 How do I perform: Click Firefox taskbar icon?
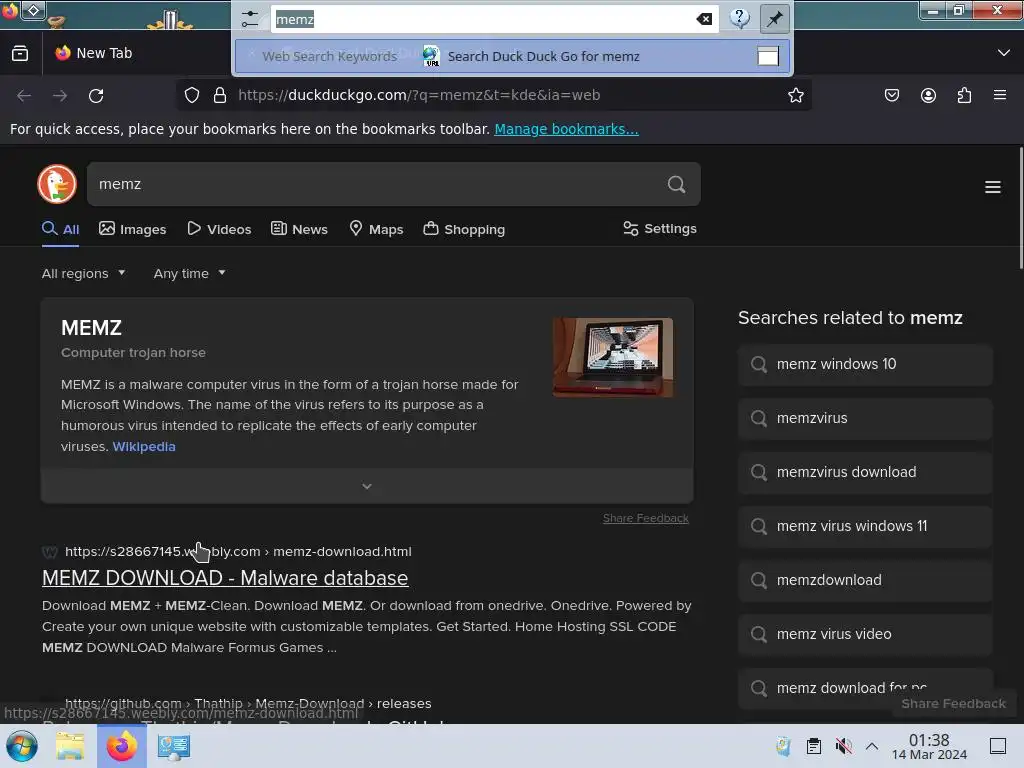(x=122, y=746)
